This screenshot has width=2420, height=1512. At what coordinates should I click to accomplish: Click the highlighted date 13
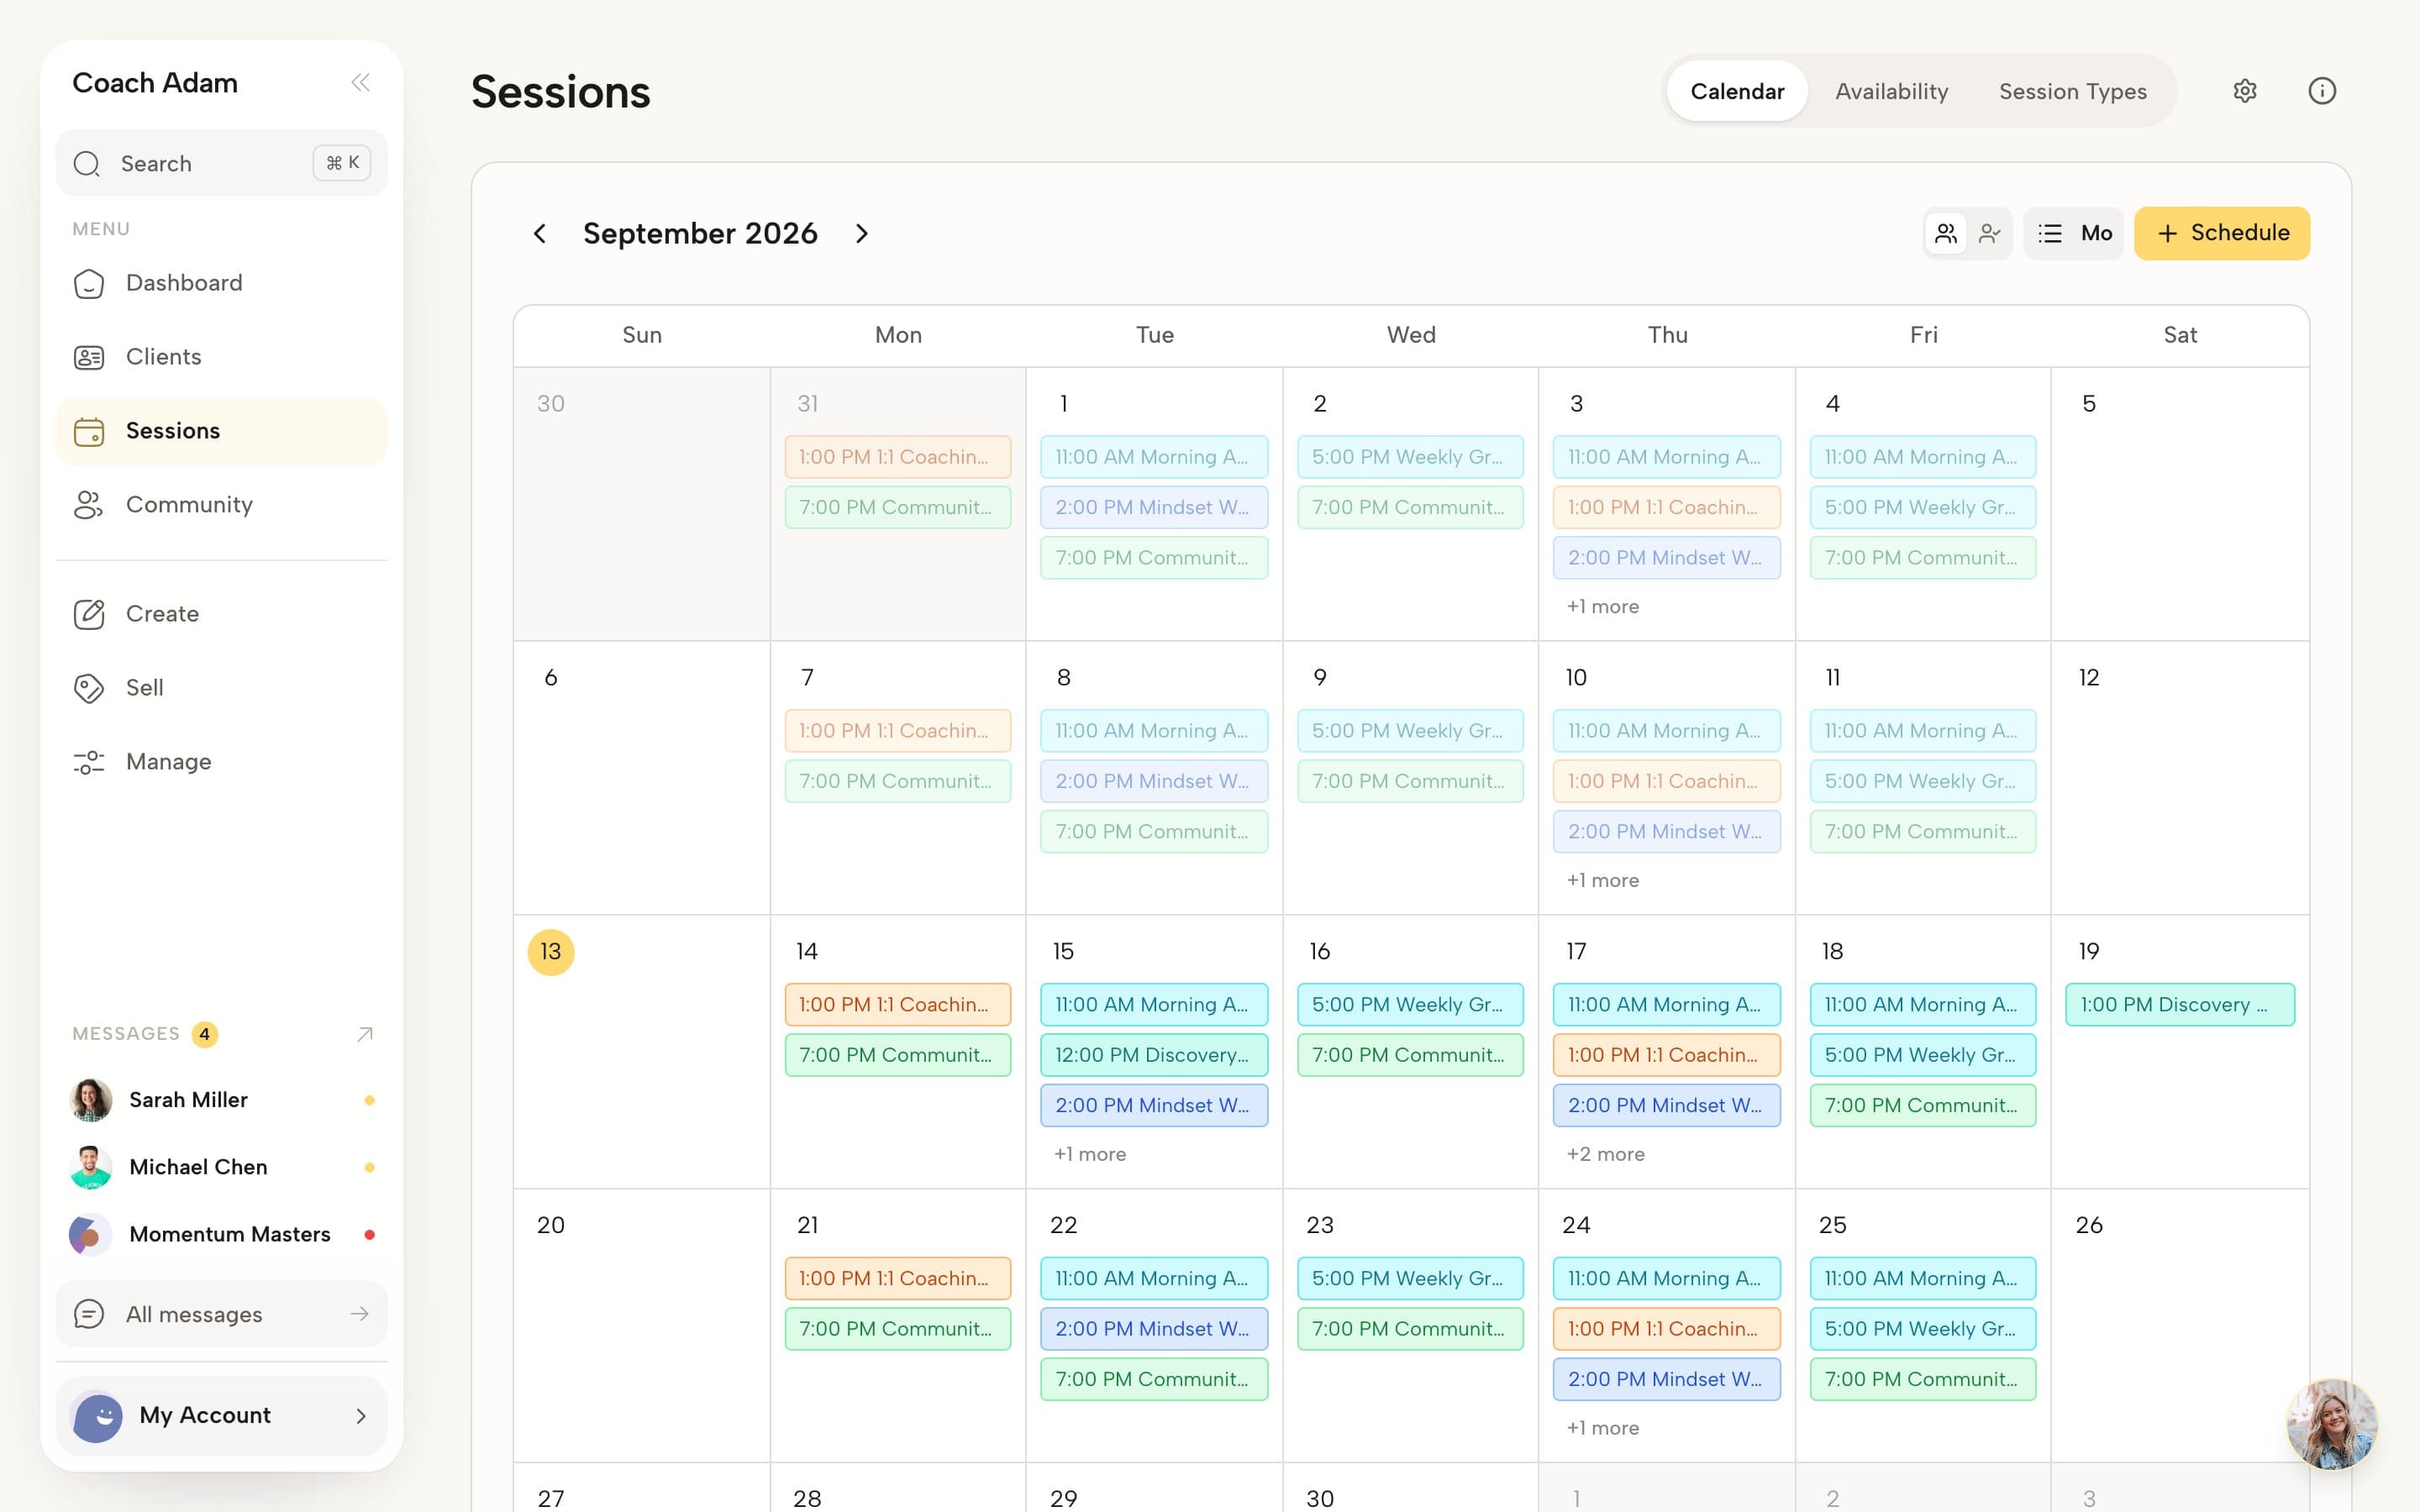click(x=551, y=952)
